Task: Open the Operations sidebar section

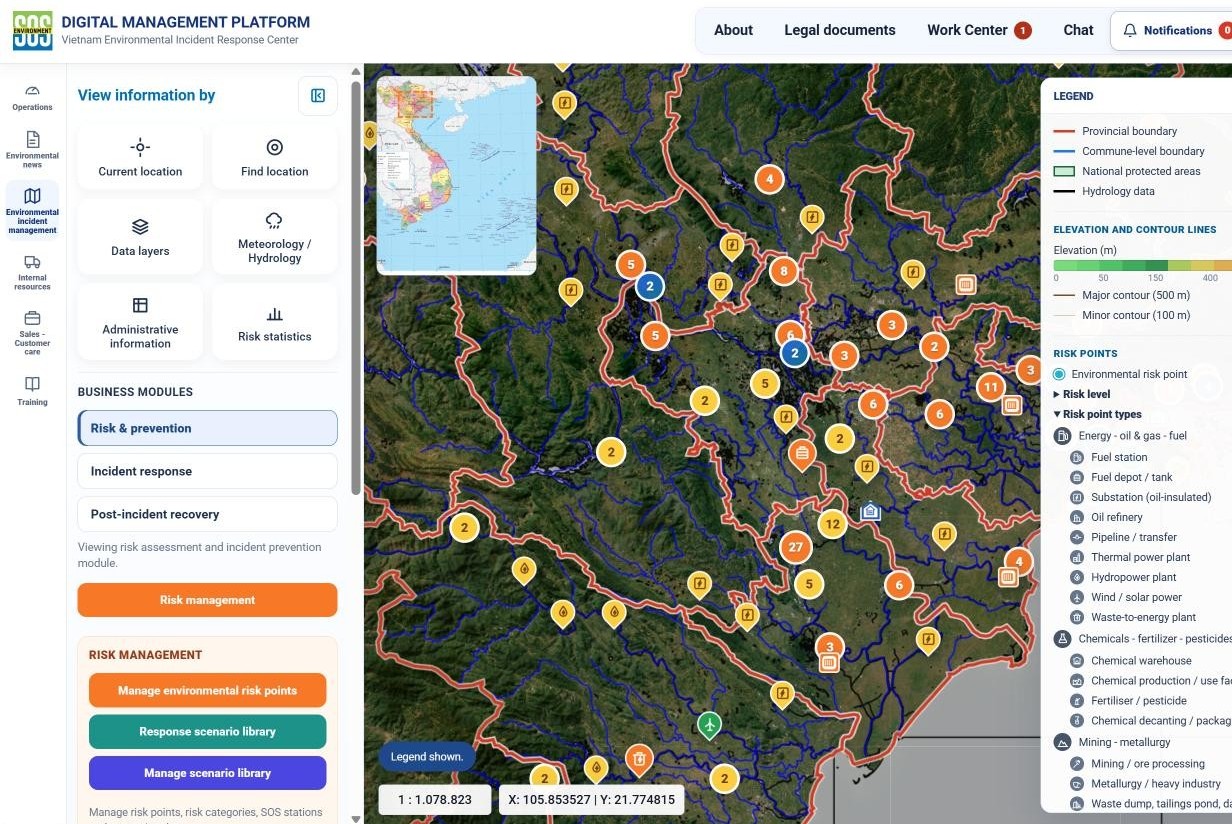Action: coord(32,97)
